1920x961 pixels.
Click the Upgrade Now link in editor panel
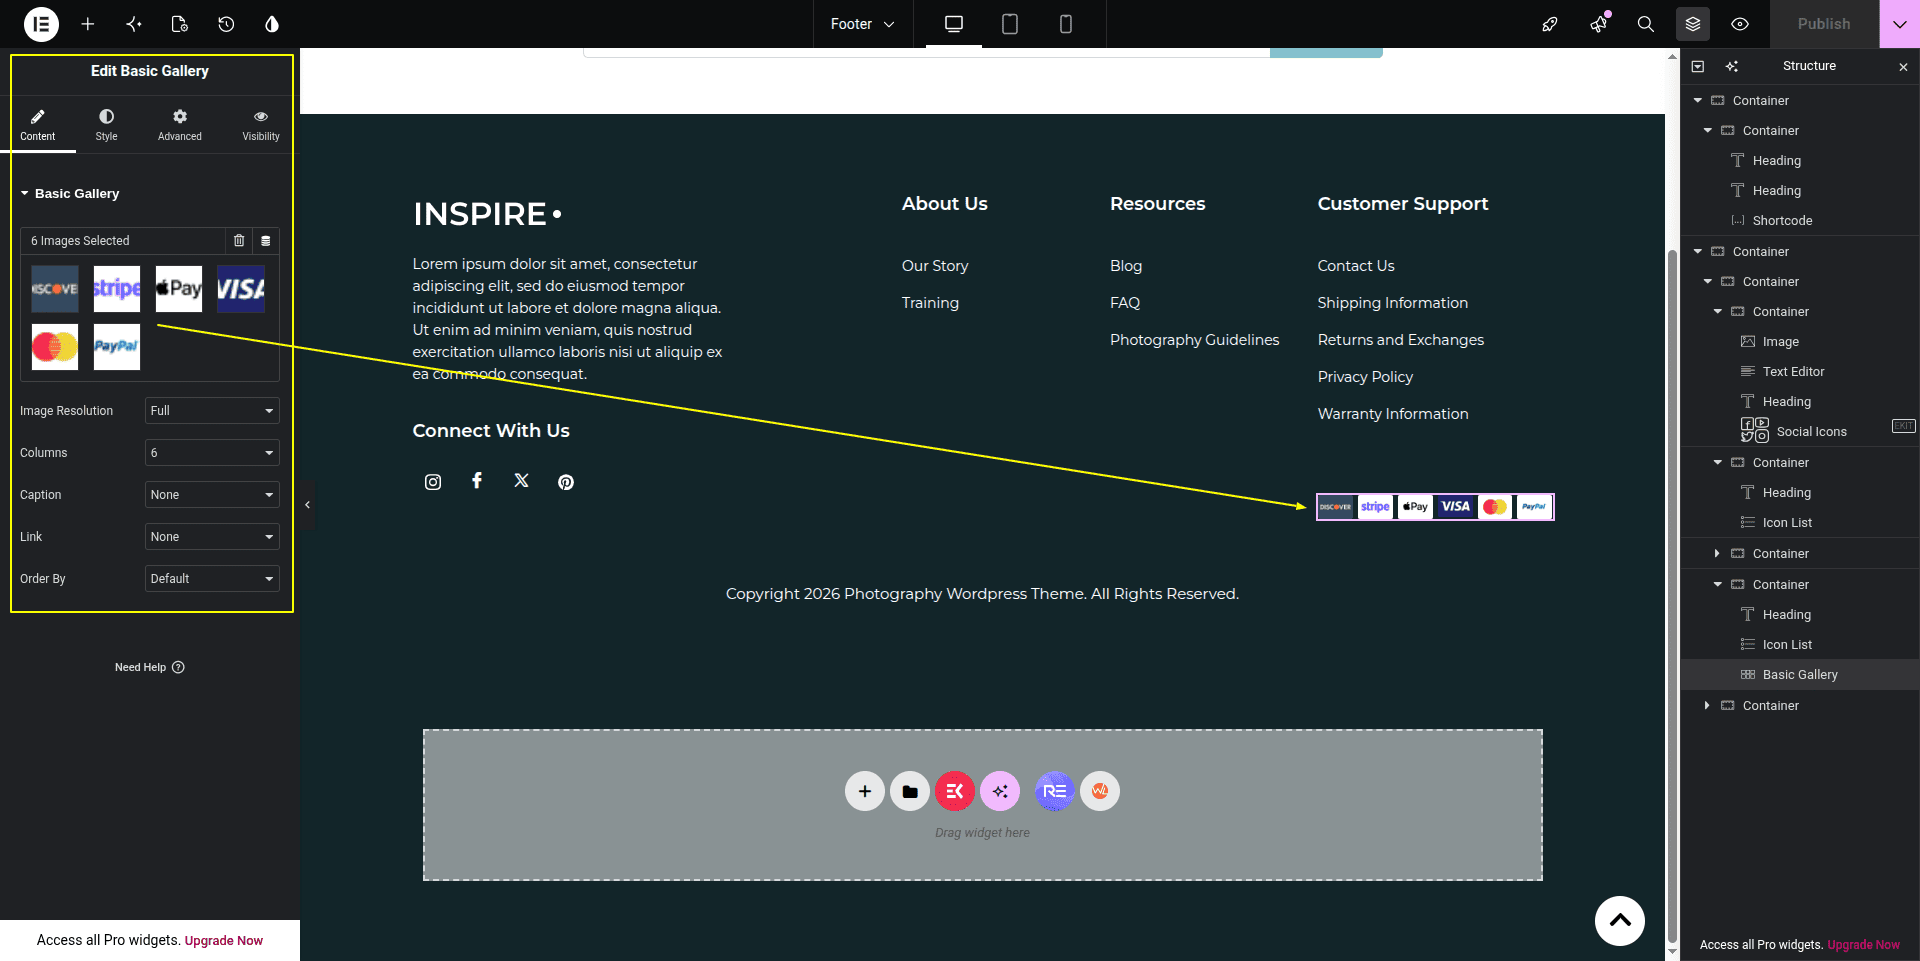click(224, 940)
